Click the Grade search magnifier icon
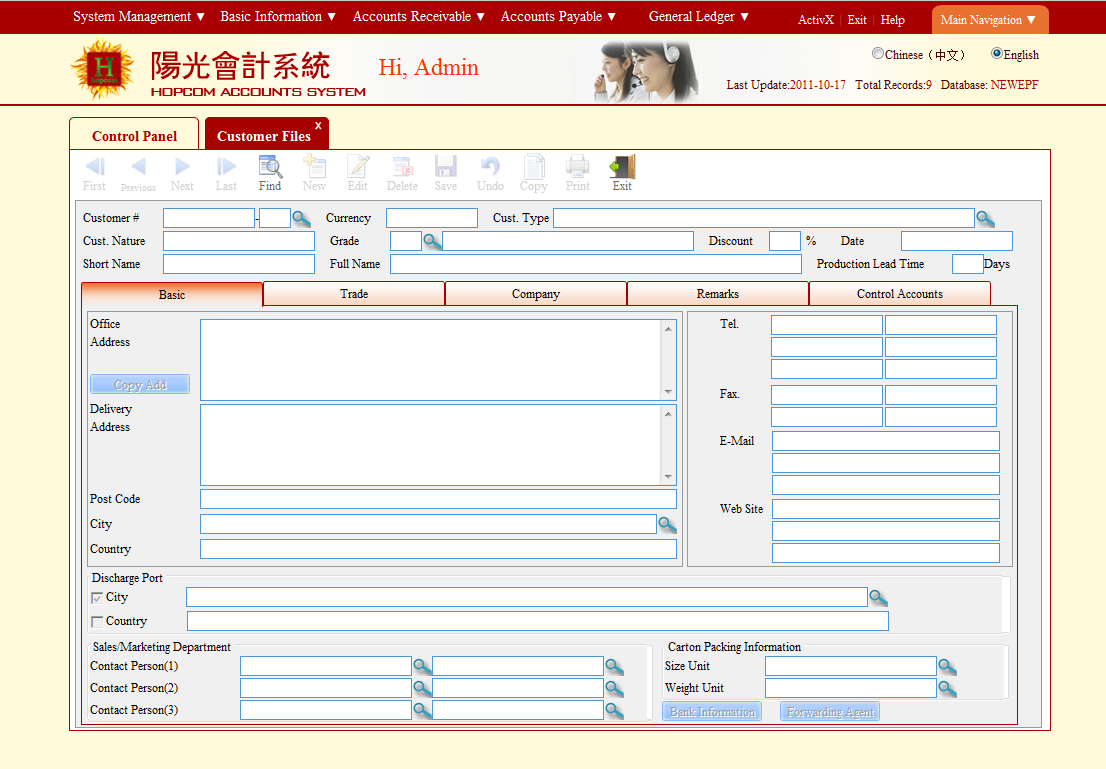 coord(432,241)
